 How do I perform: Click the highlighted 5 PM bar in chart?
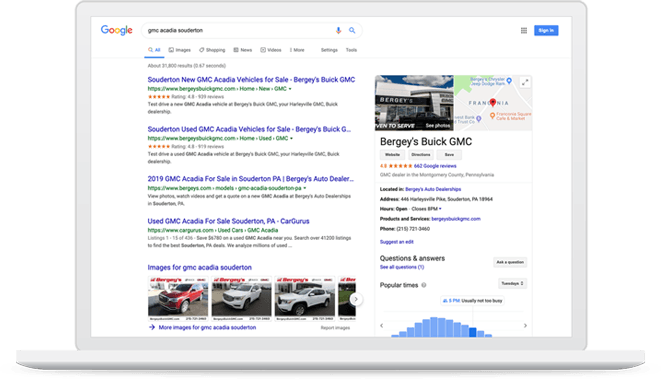[x=473, y=332]
